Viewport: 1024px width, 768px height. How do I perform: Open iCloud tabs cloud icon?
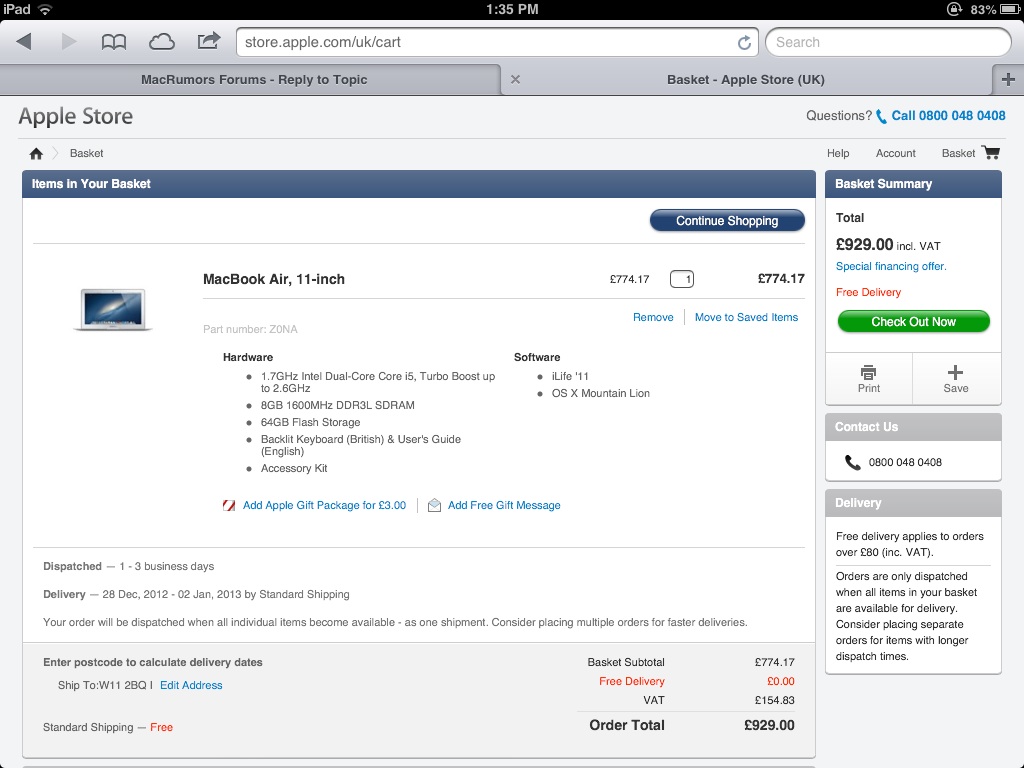click(x=161, y=42)
